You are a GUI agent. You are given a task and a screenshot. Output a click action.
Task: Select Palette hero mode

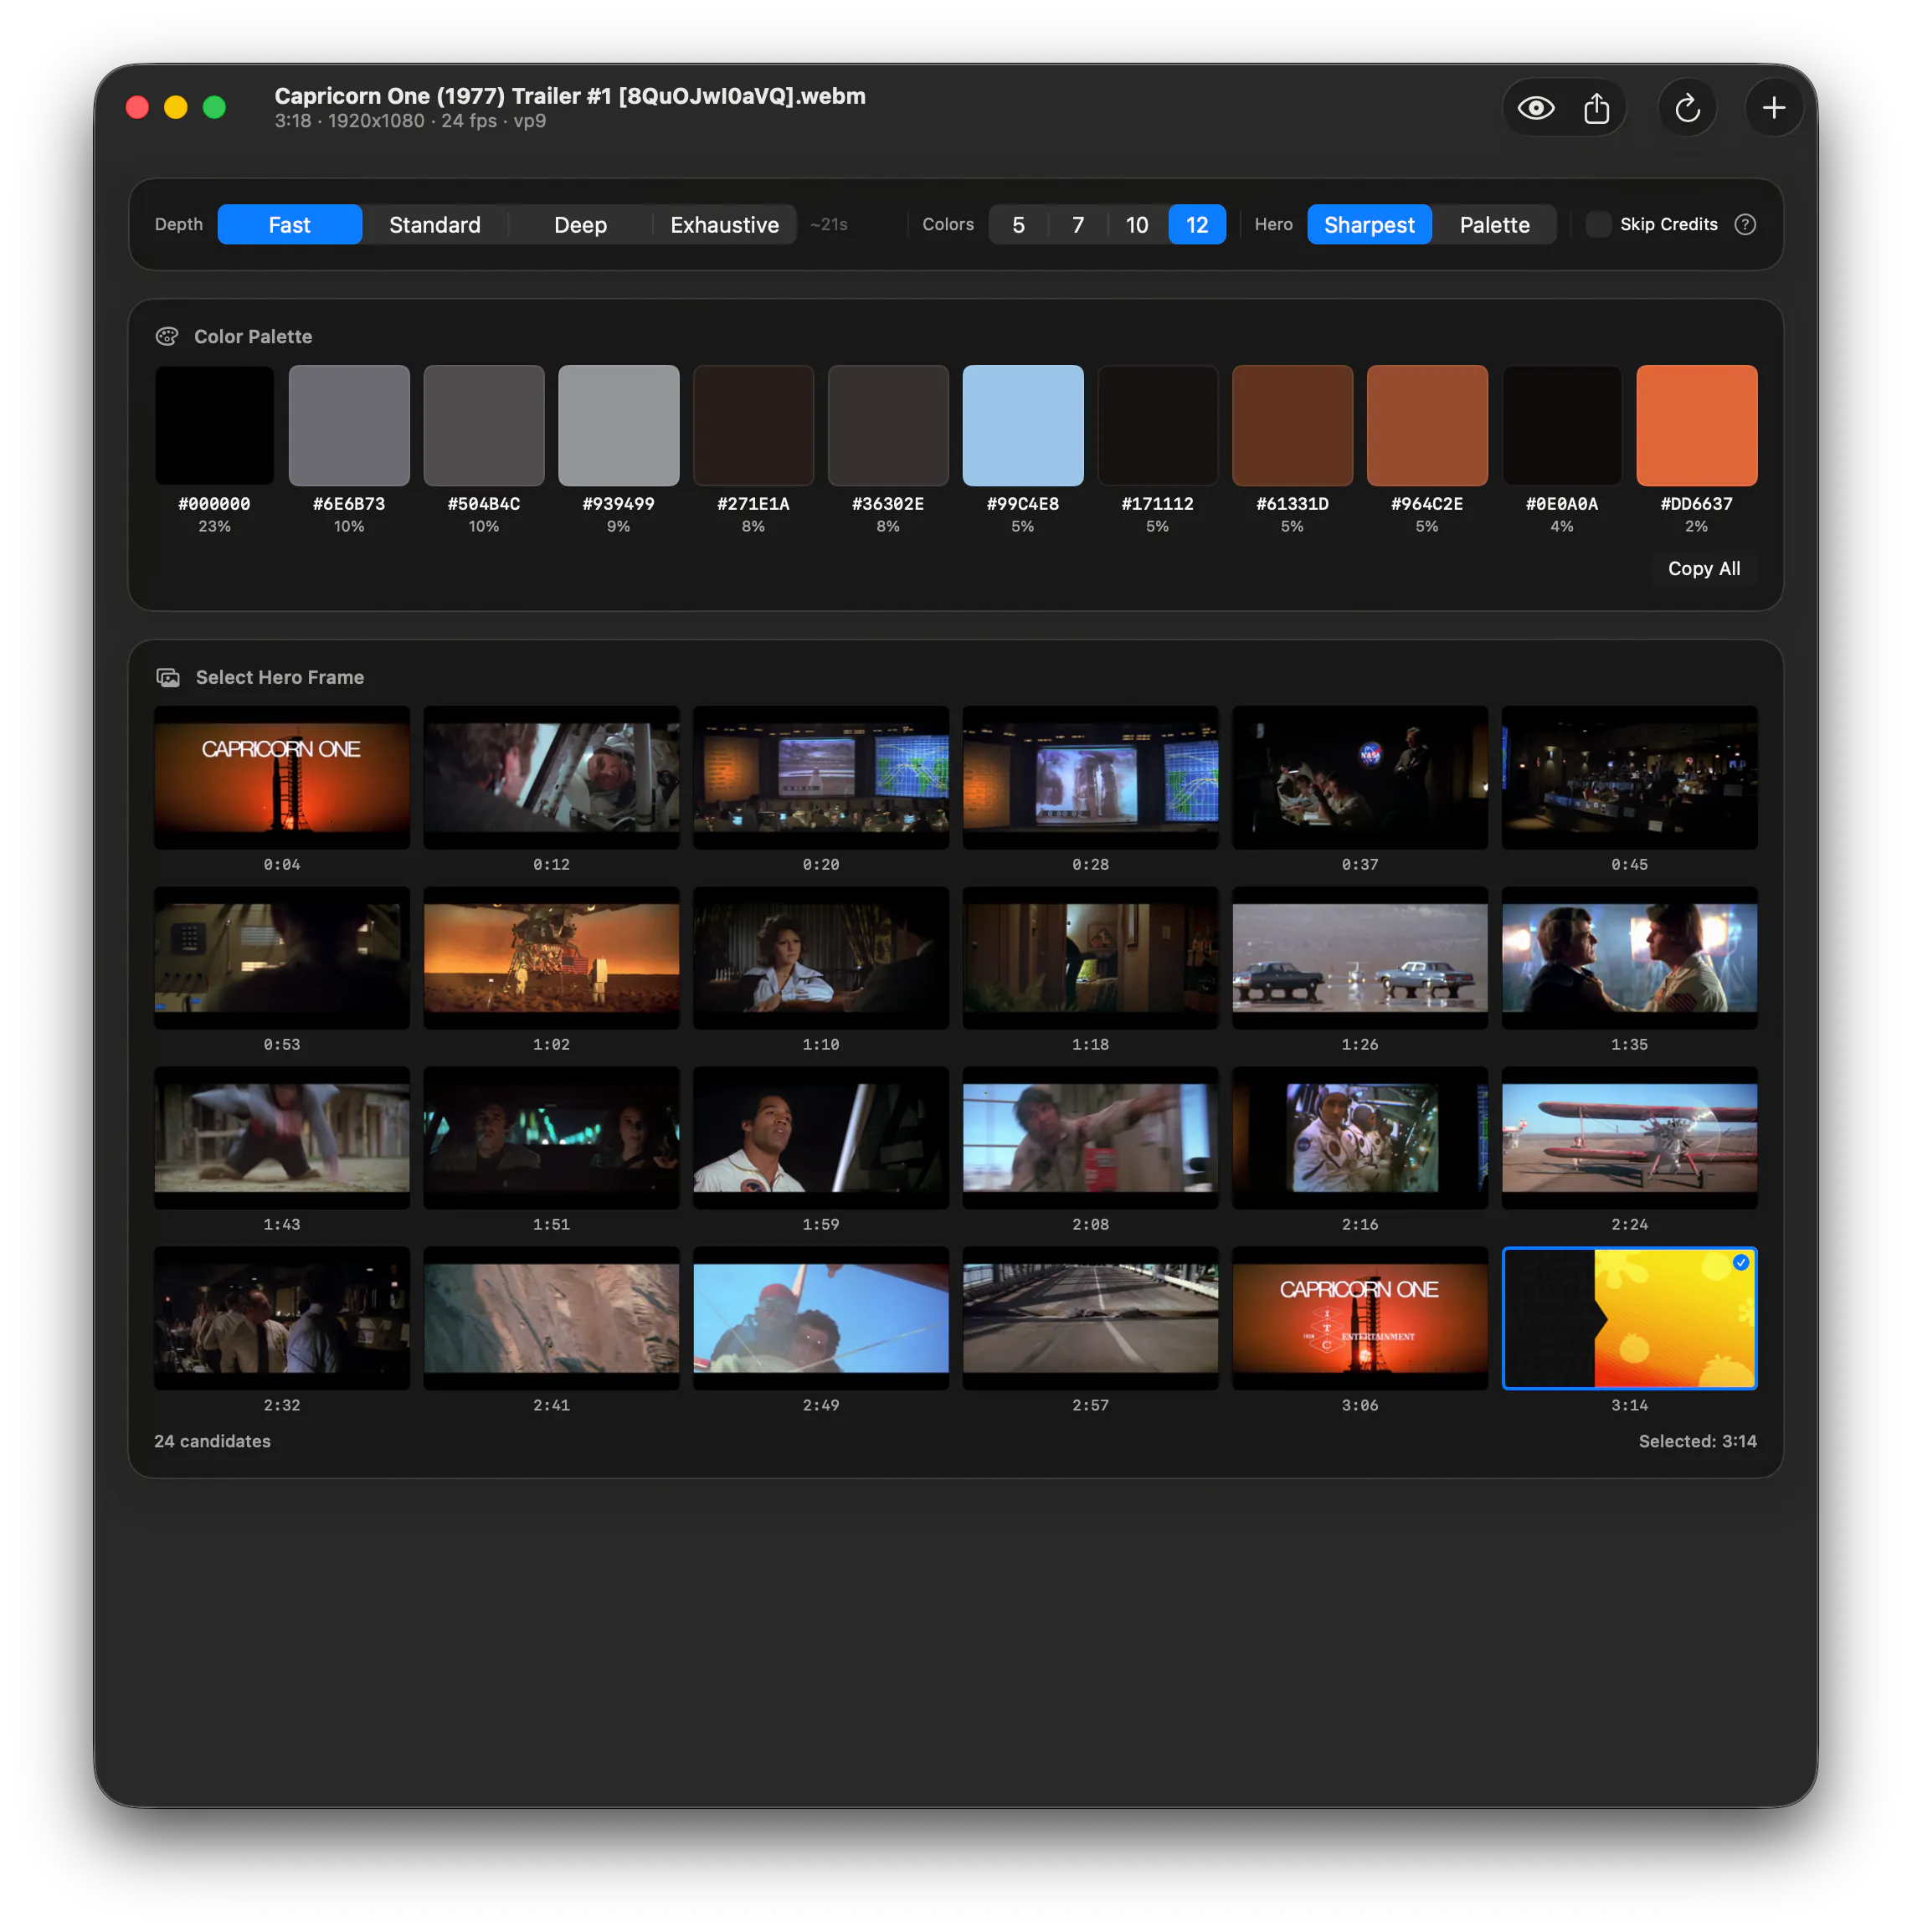(1494, 224)
